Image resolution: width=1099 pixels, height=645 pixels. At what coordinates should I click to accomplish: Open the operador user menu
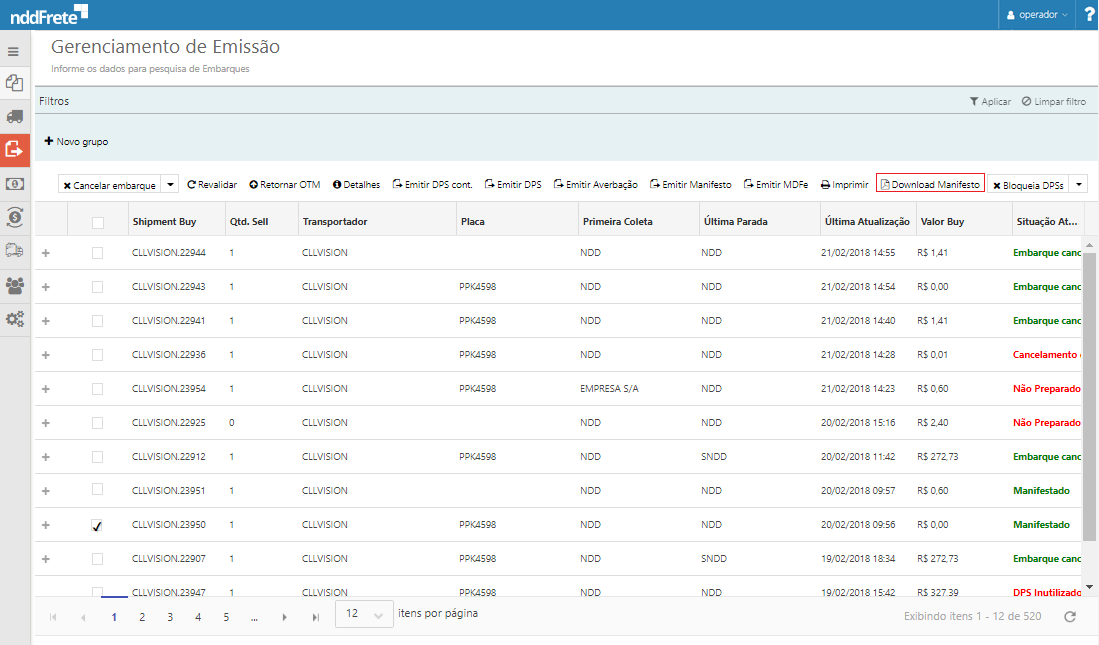[1037, 15]
